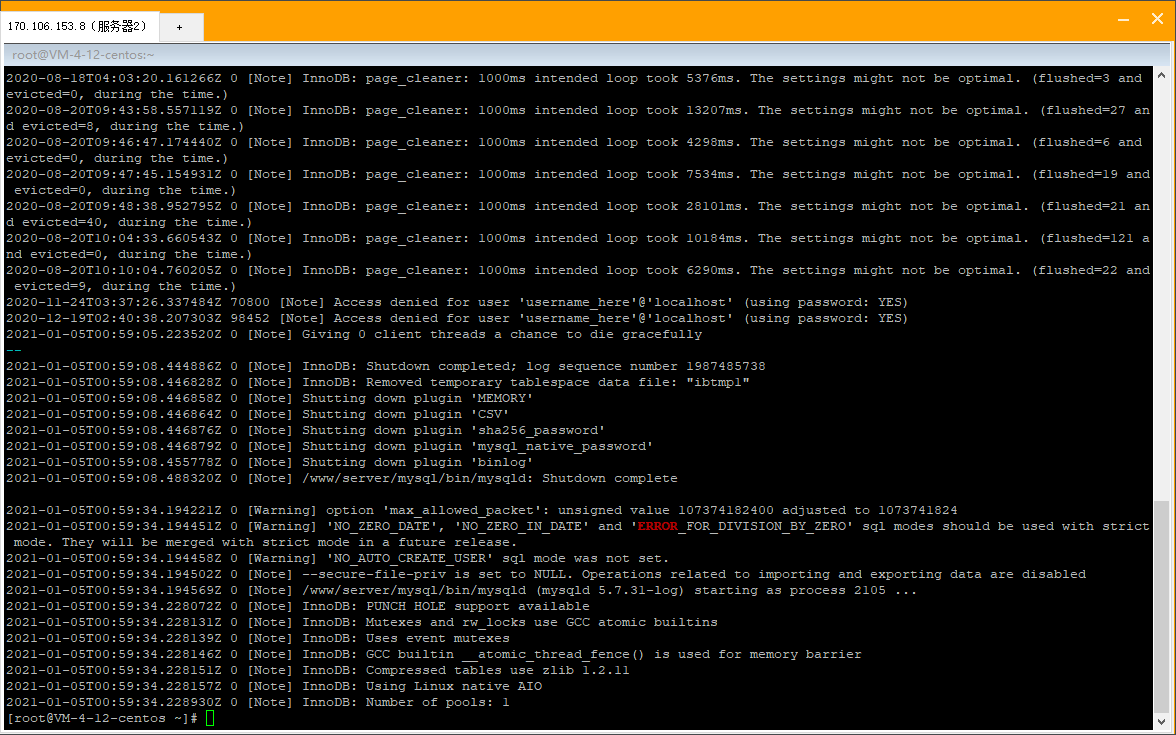Click the green '--' separator line
Viewport: 1176px width, 735px height.
(x=14, y=350)
